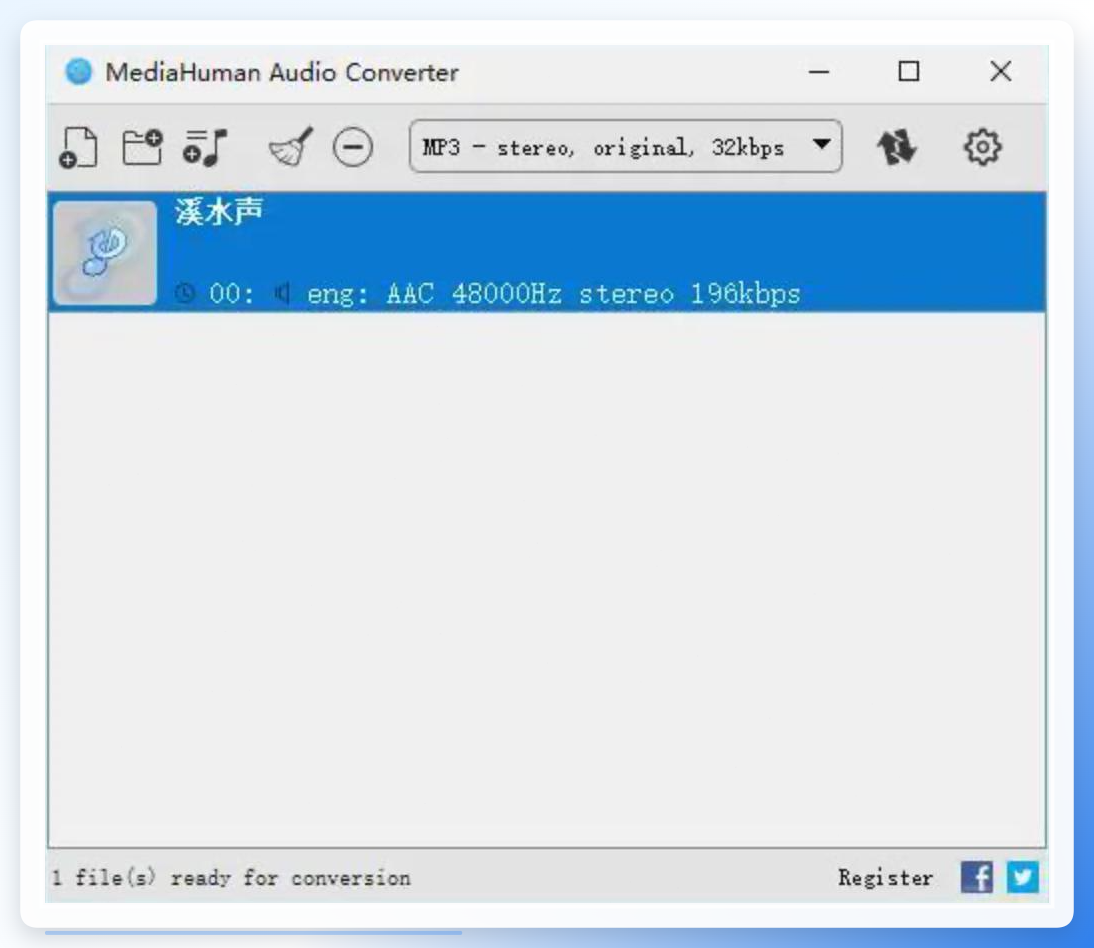Click the speaker icon in the track row
The height and width of the screenshot is (948, 1094).
point(282,293)
